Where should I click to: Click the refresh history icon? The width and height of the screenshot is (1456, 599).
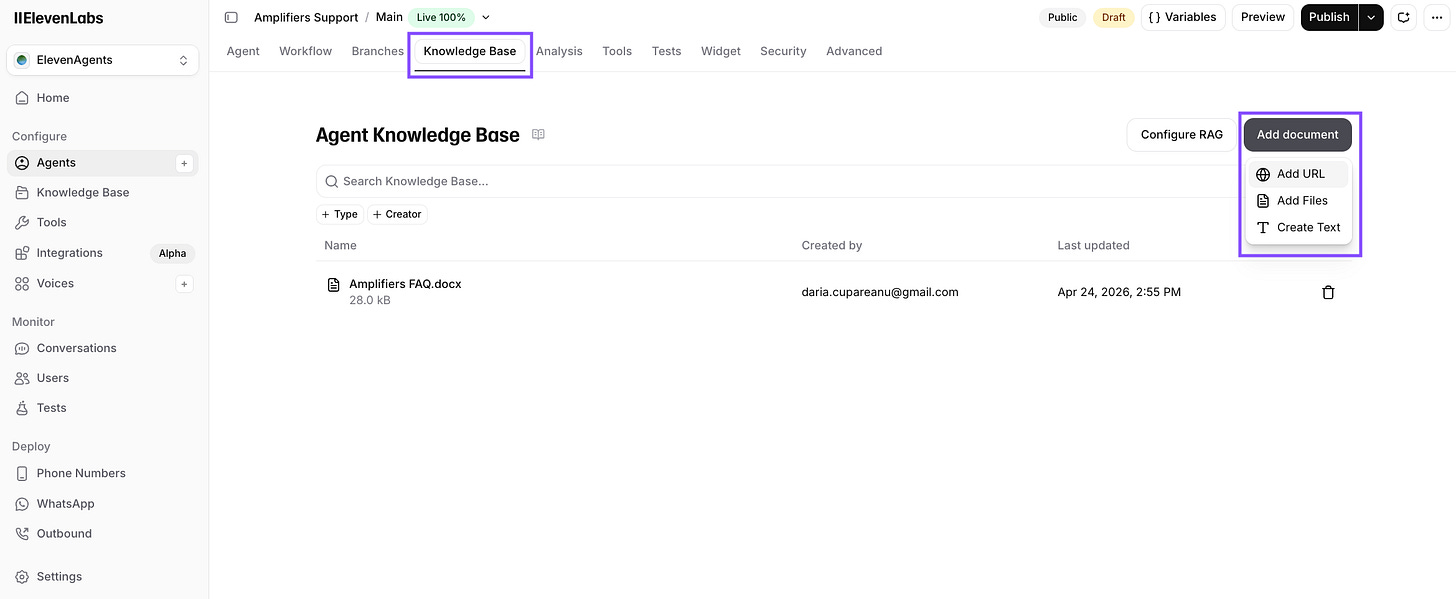pos(1403,17)
